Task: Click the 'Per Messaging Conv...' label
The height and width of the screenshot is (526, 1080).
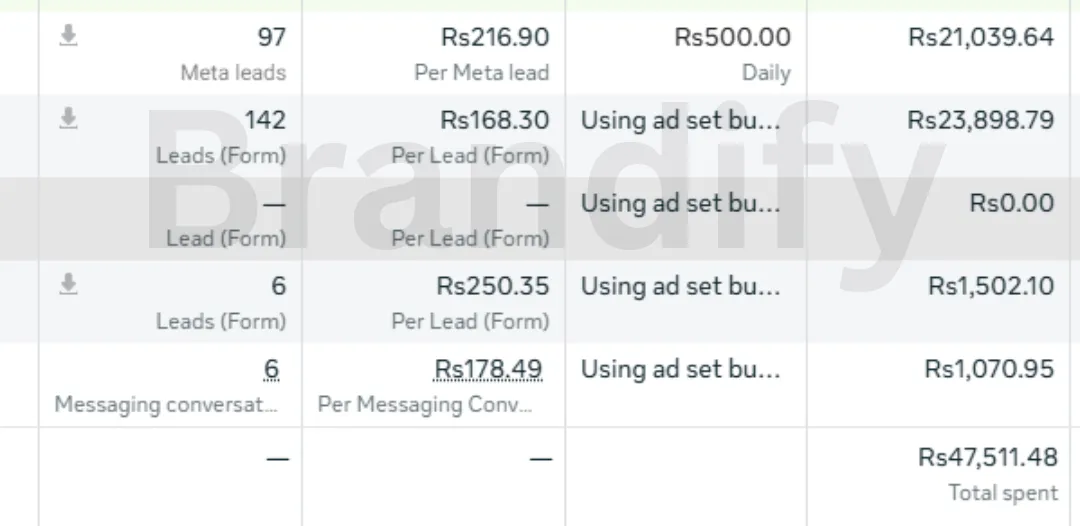Action: click(x=425, y=405)
